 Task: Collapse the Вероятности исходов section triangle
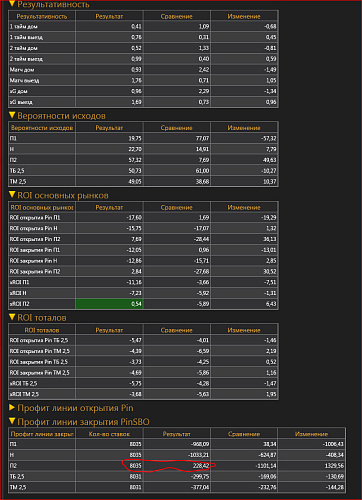12,115
